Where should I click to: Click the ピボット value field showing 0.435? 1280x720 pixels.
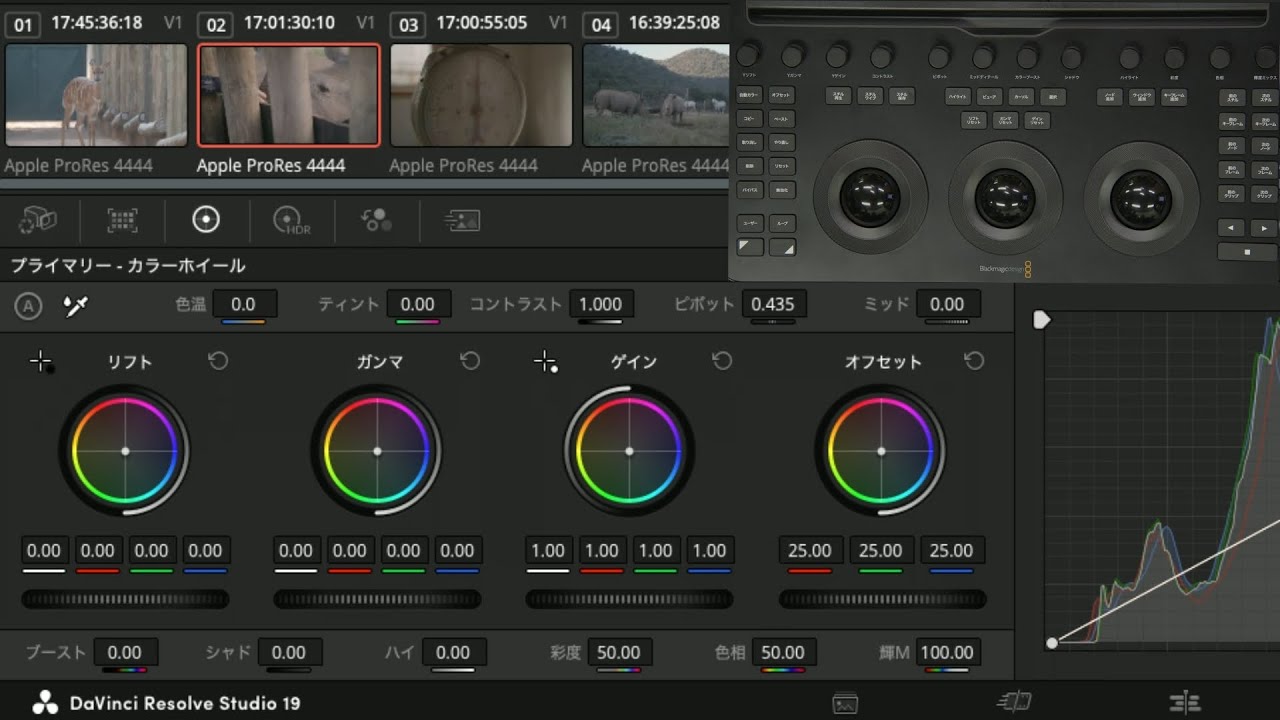pos(775,304)
